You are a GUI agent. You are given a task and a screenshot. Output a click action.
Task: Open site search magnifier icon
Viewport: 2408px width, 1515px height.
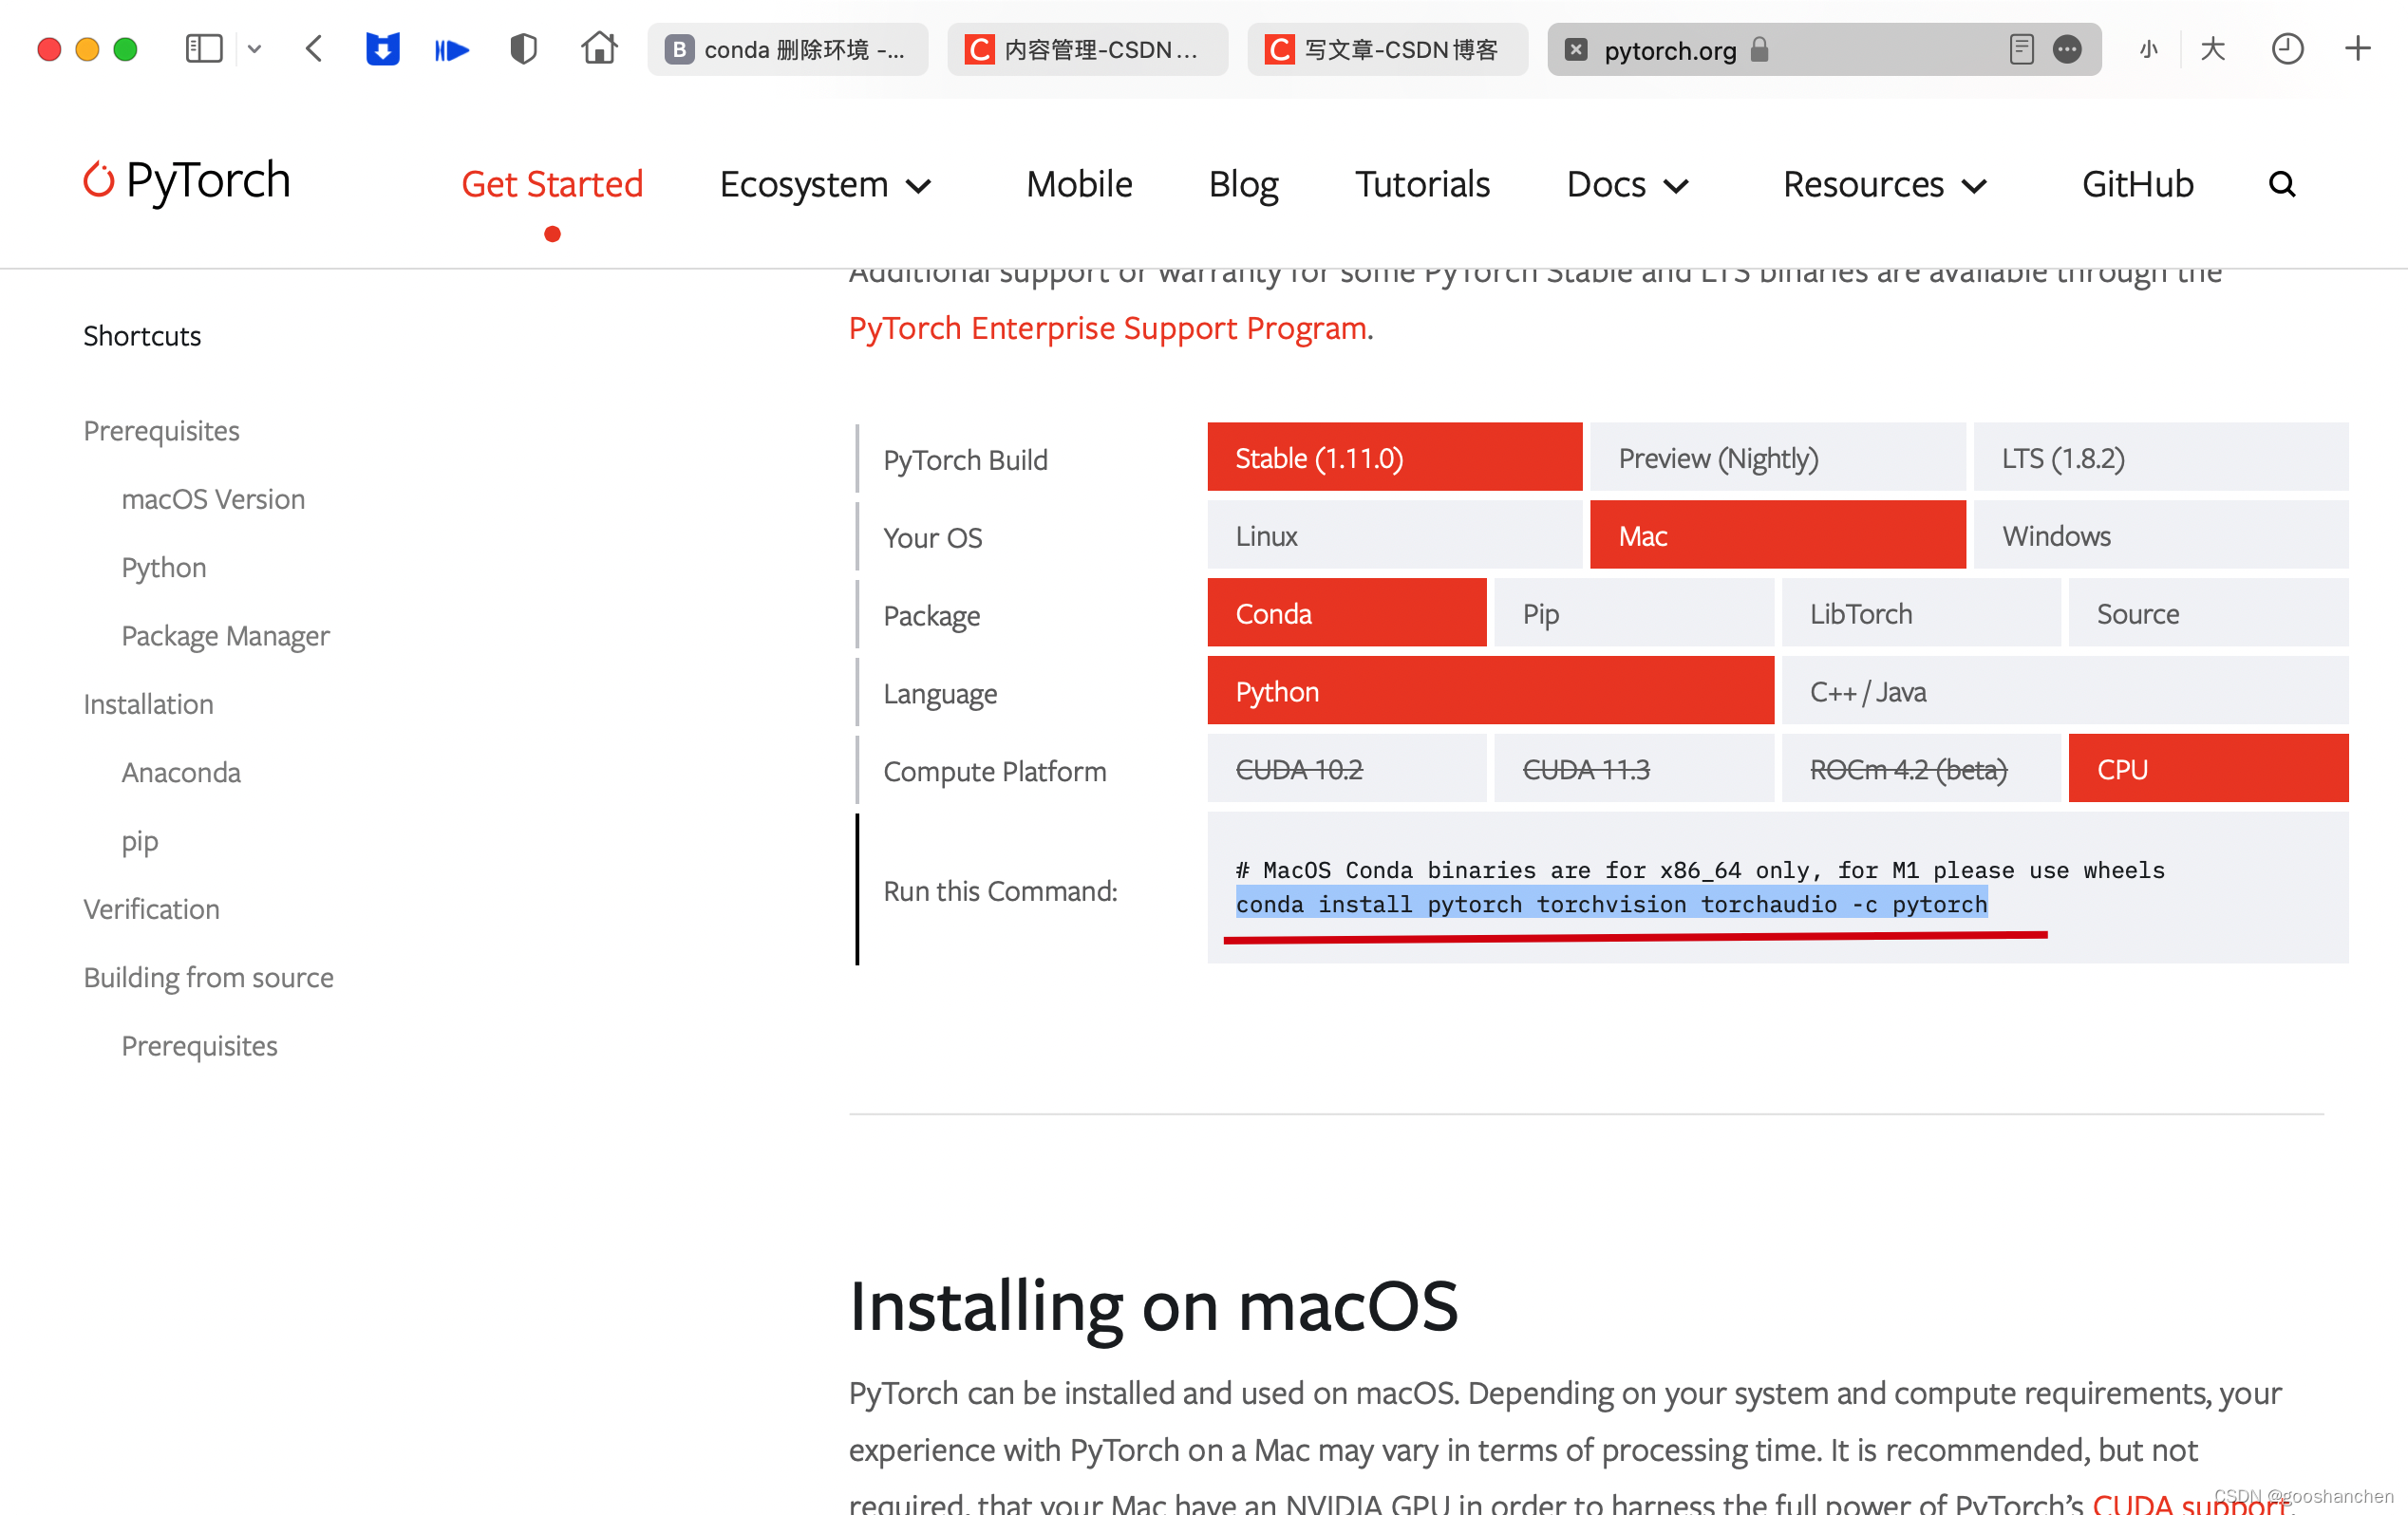pos(2281,184)
